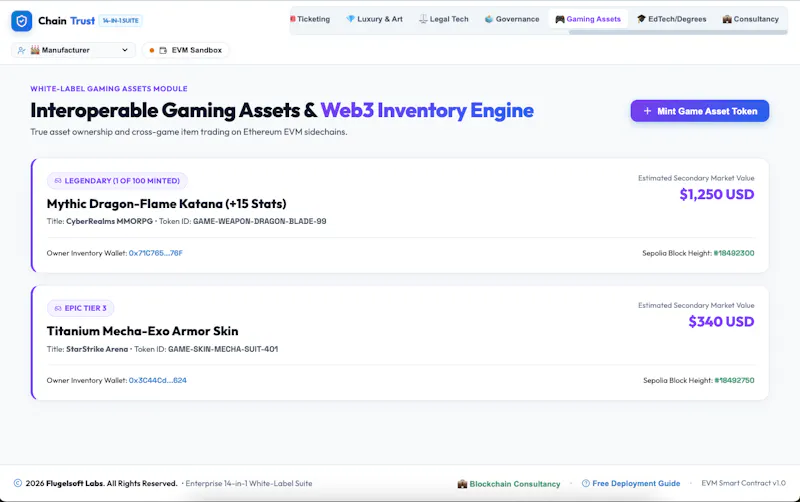
Task: Open wallet address 0x71C765...76F
Action: [156, 253]
